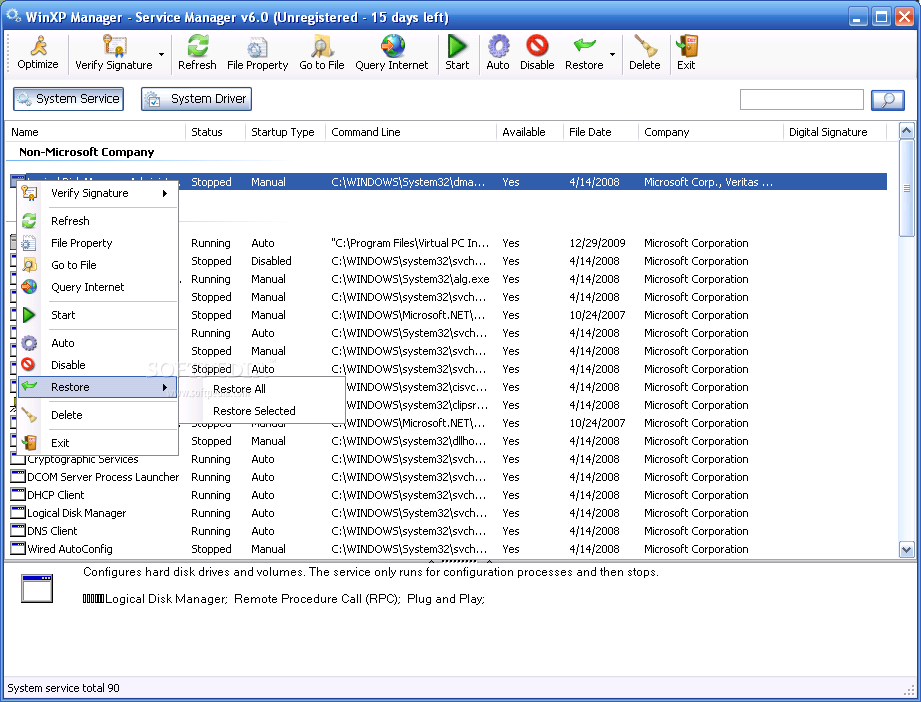Click the DCOM Server Process Launcher row icon
This screenshot has width=921, height=702.
pos(18,476)
